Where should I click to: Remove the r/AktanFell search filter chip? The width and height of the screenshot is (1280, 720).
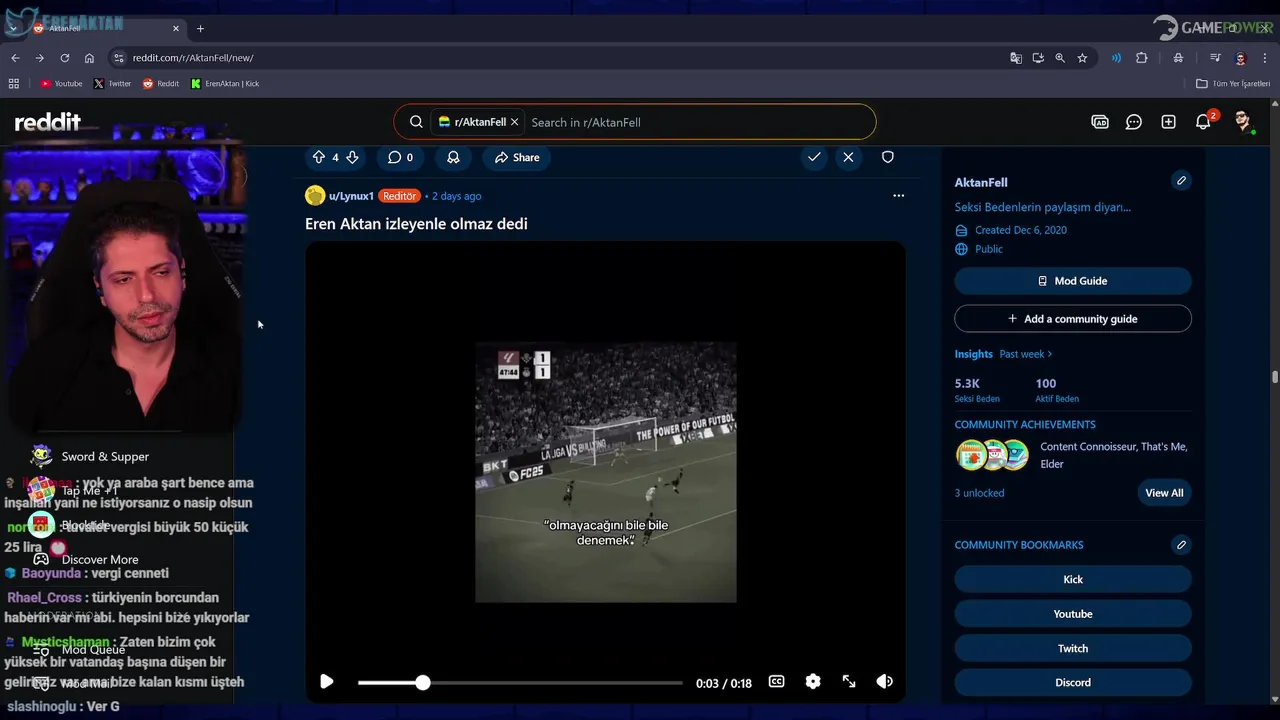514,122
